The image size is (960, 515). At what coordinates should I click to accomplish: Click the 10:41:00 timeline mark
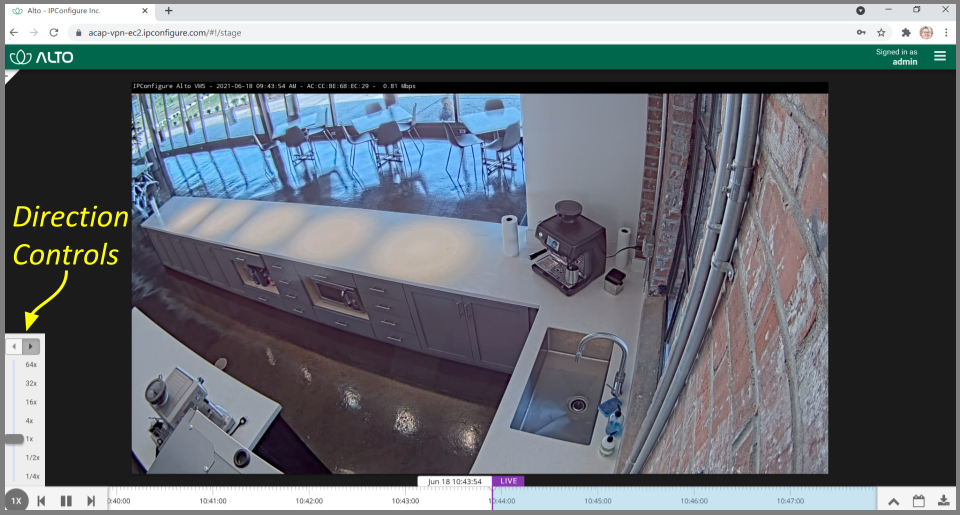point(212,501)
